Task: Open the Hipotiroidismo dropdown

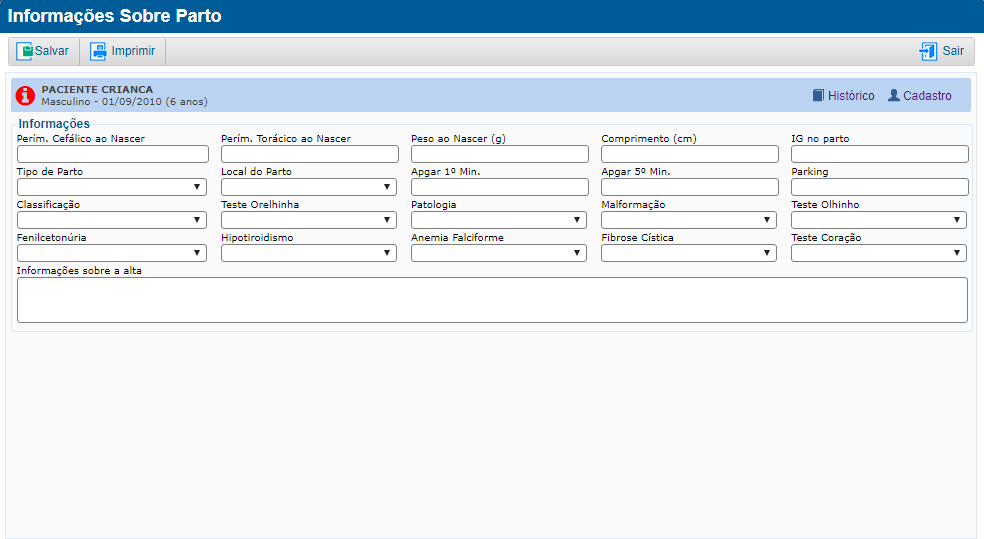Action: 309,253
